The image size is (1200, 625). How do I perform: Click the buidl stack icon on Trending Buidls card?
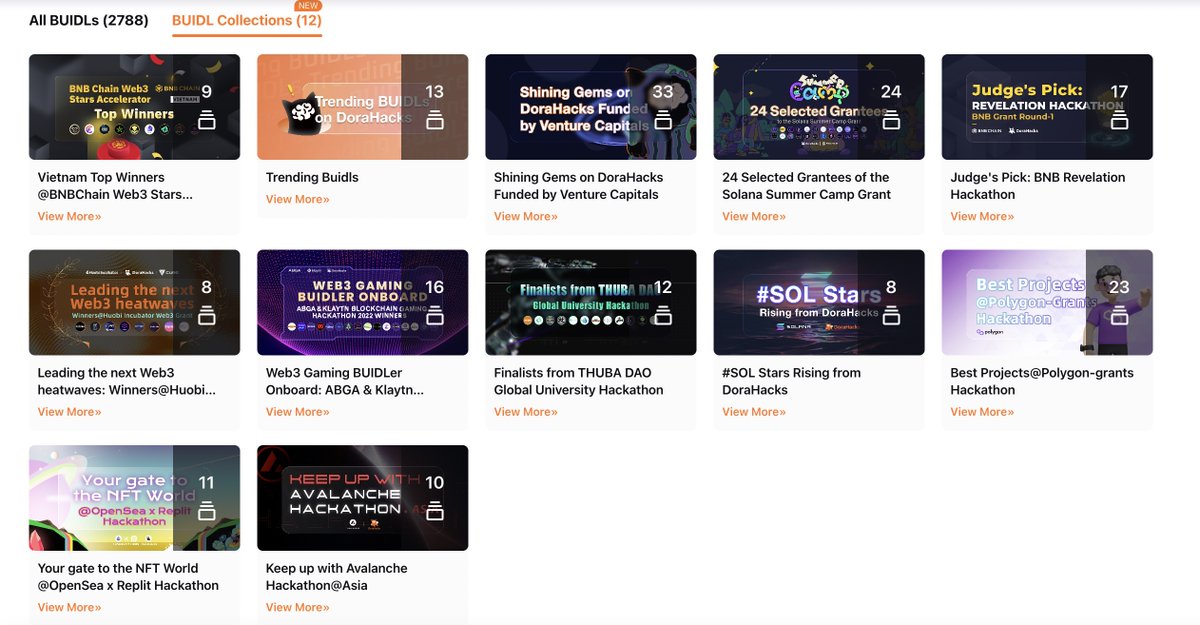click(x=434, y=119)
